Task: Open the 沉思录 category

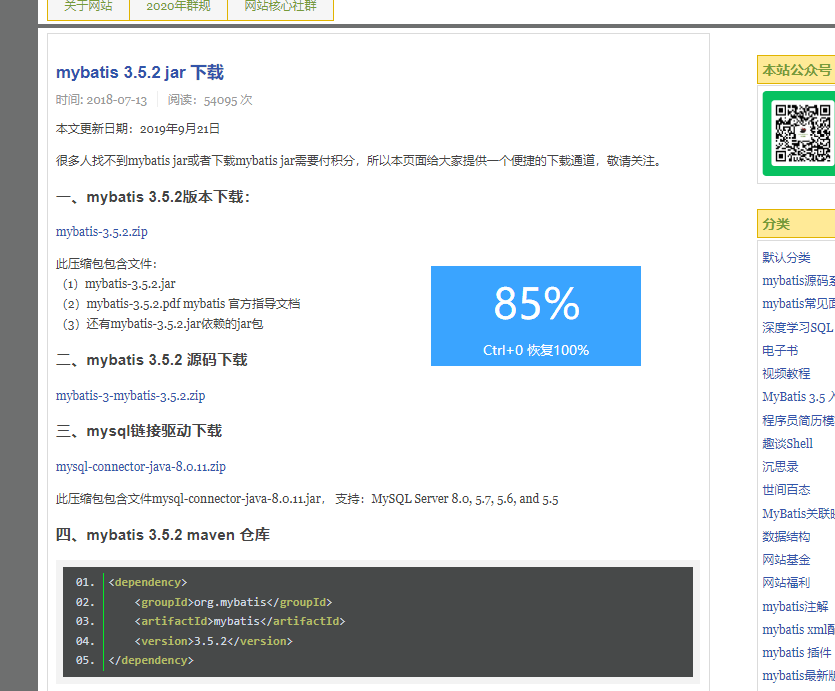Action: pos(780,466)
